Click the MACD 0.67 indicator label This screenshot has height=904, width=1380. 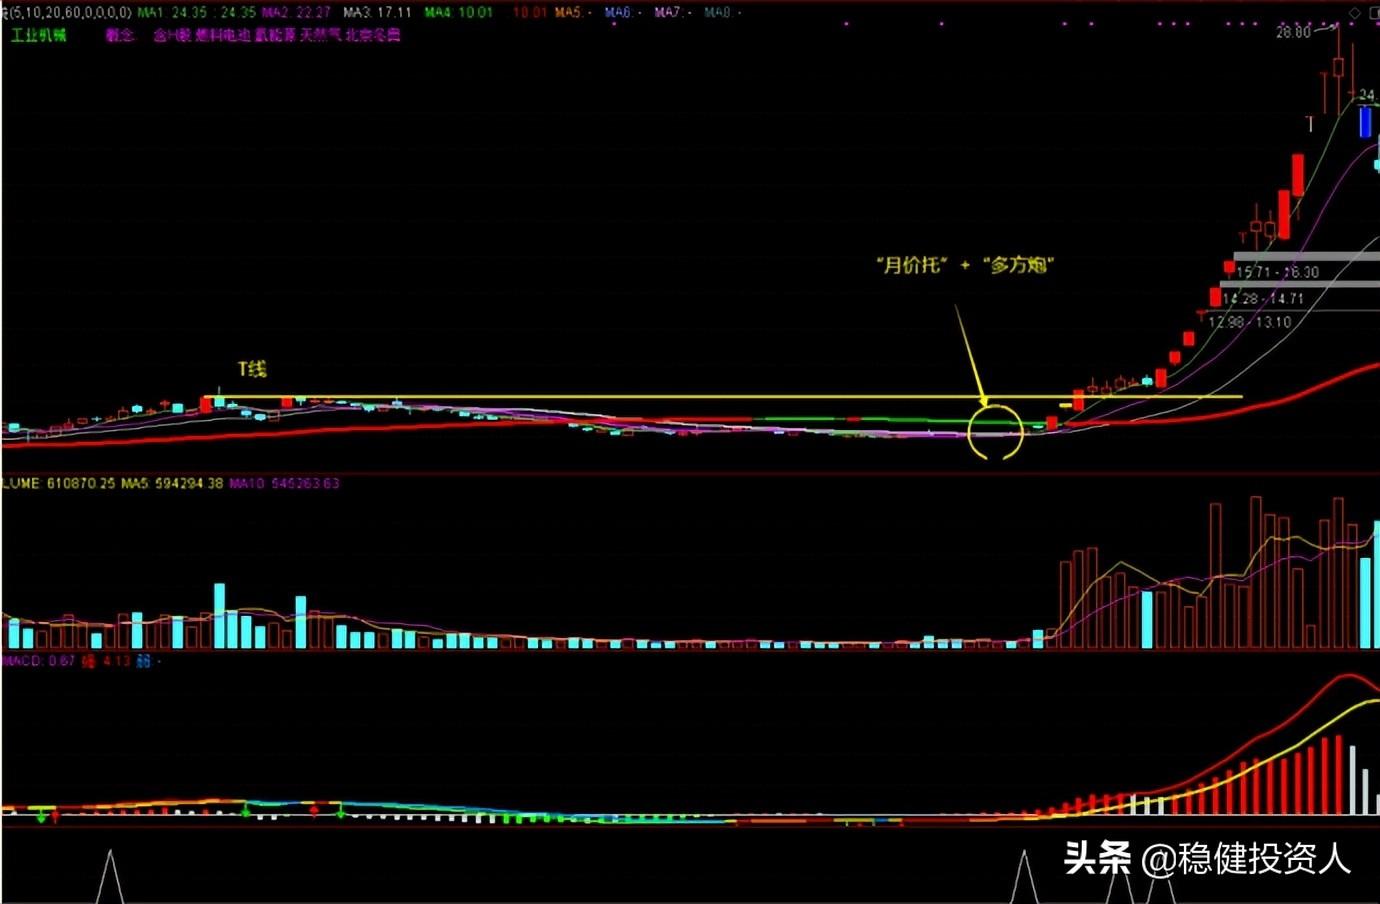point(38,661)
